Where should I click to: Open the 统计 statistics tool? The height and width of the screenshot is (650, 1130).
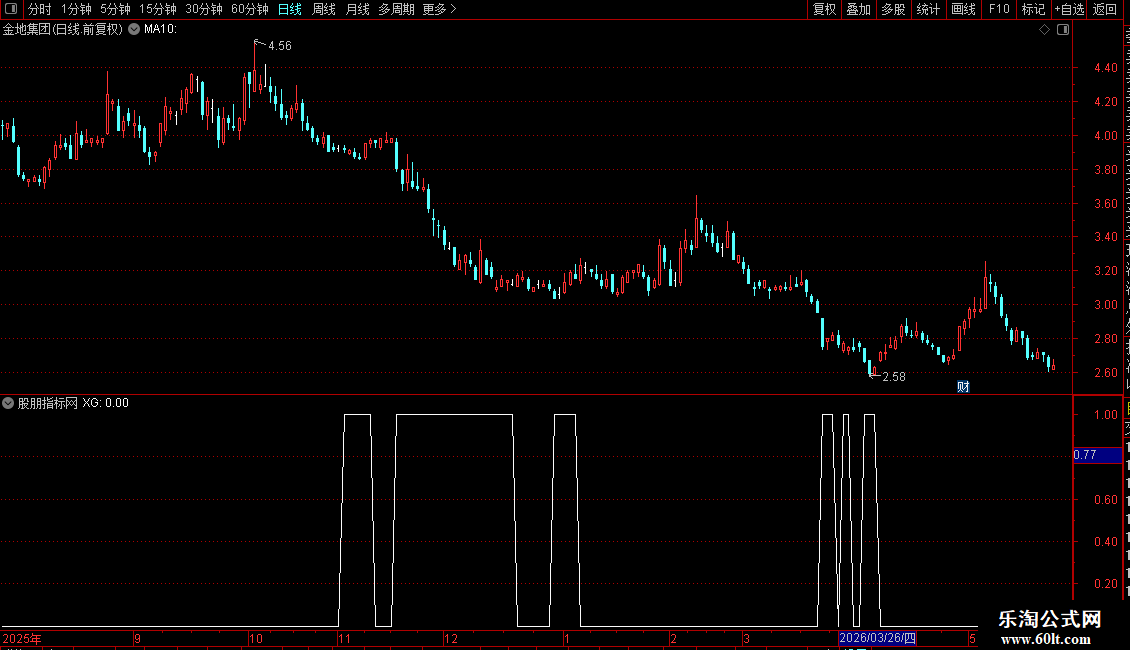[x=928, y=9]
